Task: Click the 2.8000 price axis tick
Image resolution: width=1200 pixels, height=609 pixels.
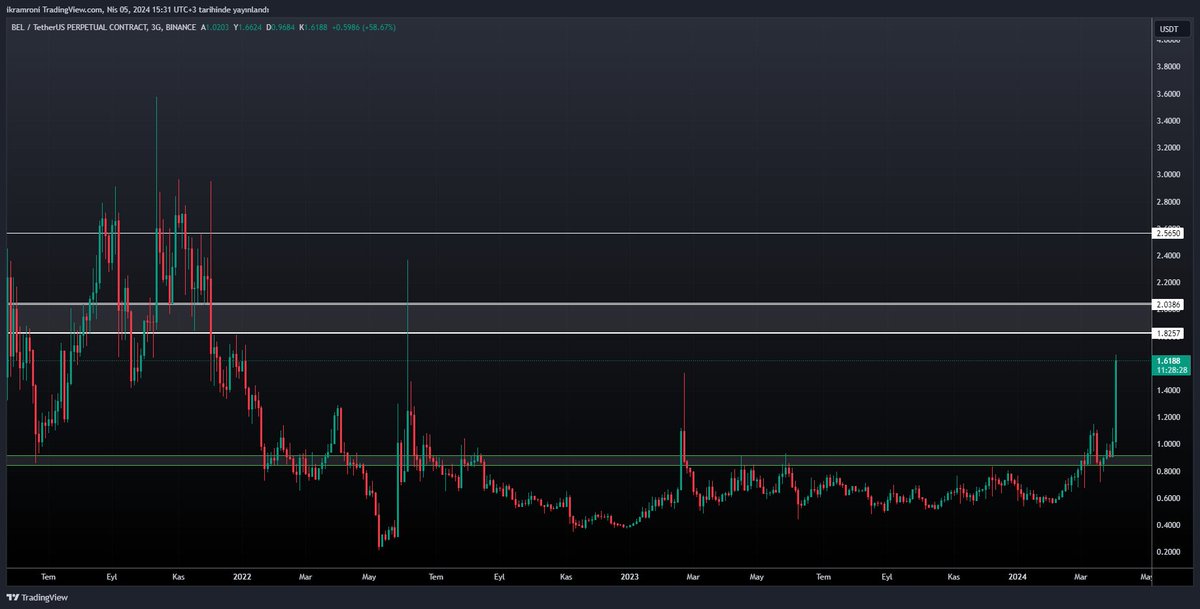Action: [1168, 201]
